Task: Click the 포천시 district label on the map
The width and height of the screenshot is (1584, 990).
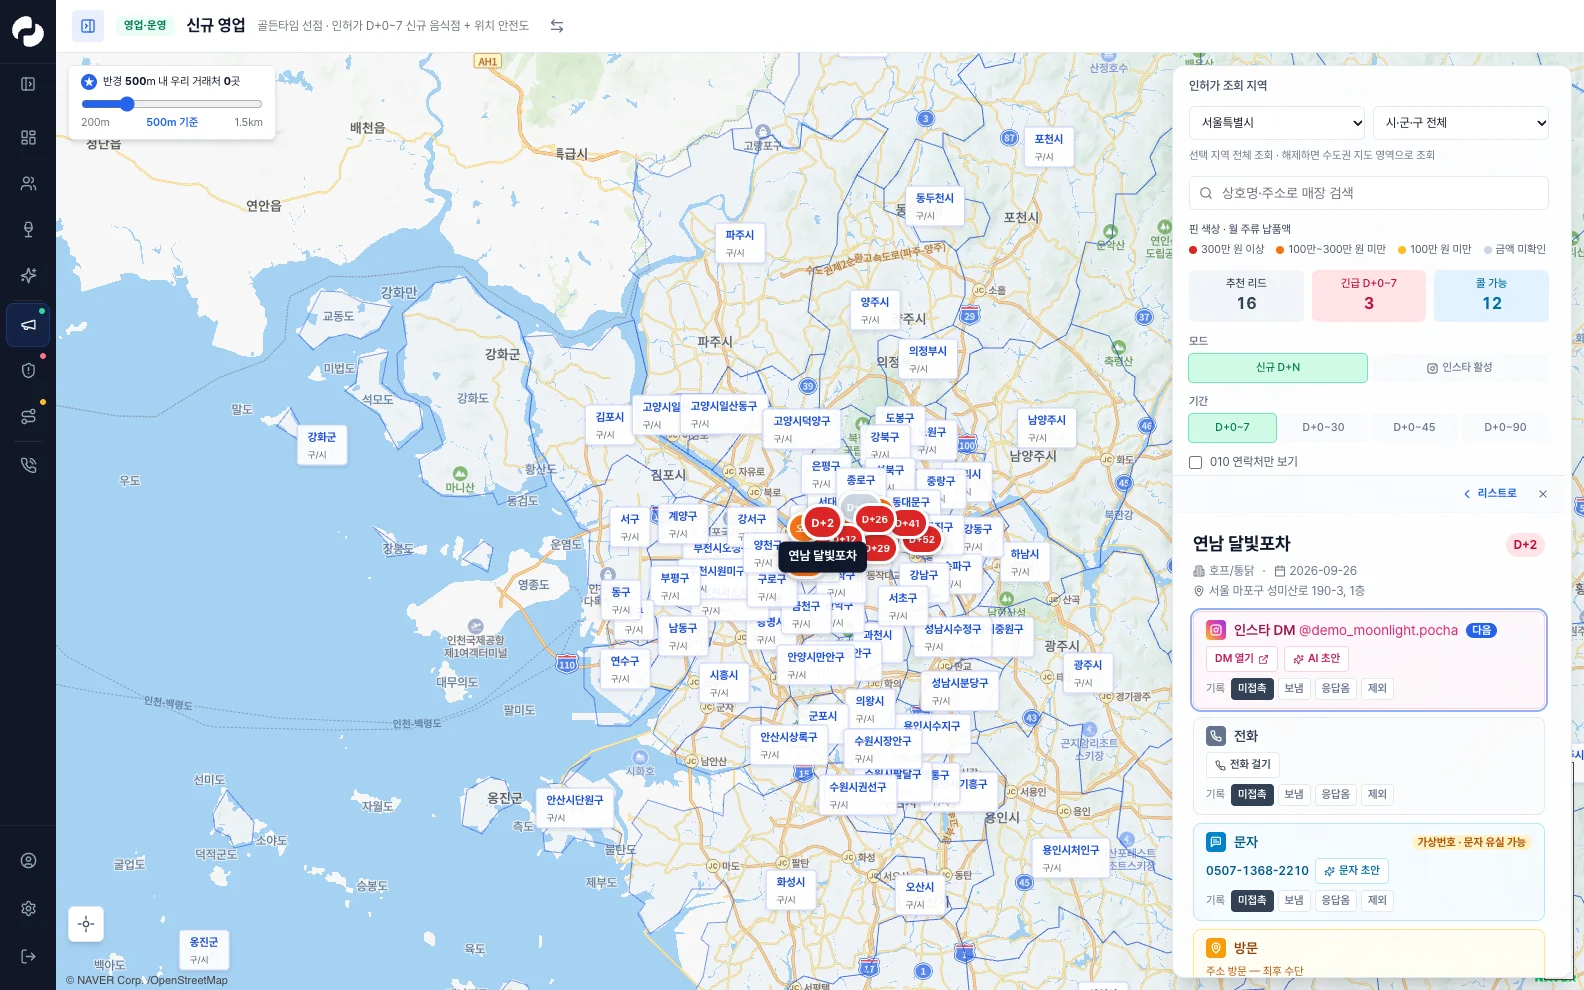Action: click(x=1048, y=147)
